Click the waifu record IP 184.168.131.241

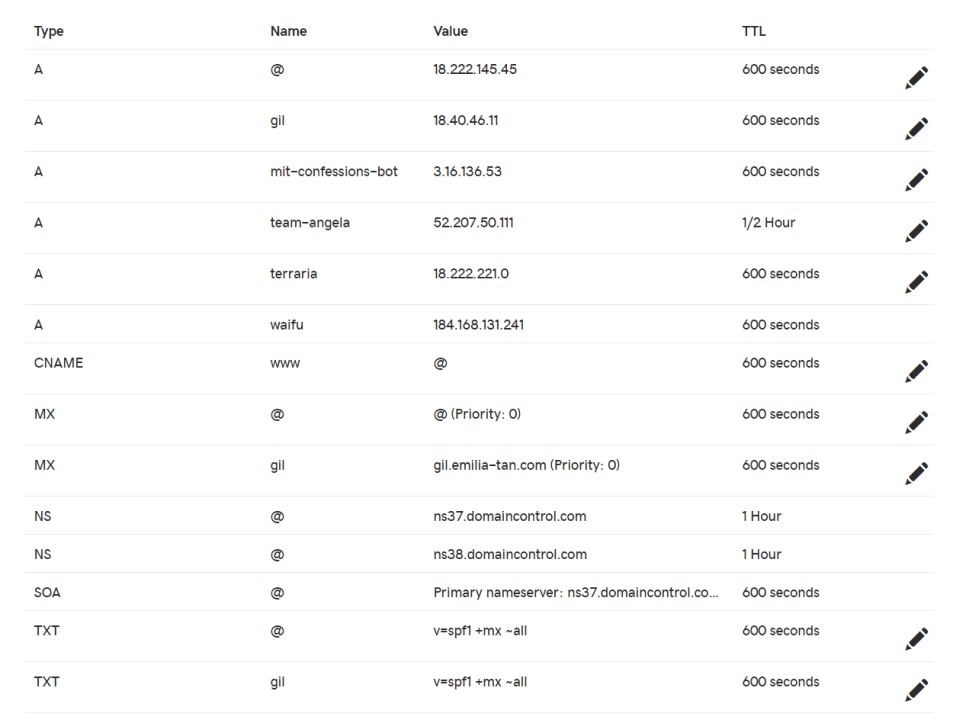479,325
